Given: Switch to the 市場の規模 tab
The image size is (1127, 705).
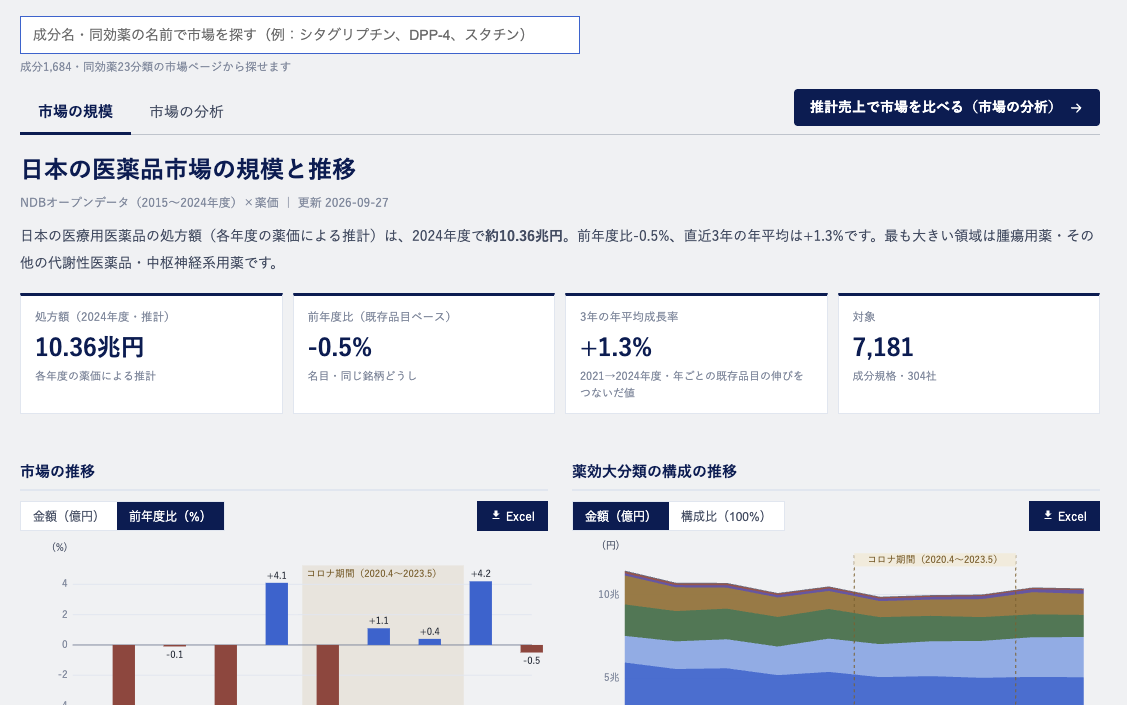Looking at the screenshot, I should click(x=75, y=111).
